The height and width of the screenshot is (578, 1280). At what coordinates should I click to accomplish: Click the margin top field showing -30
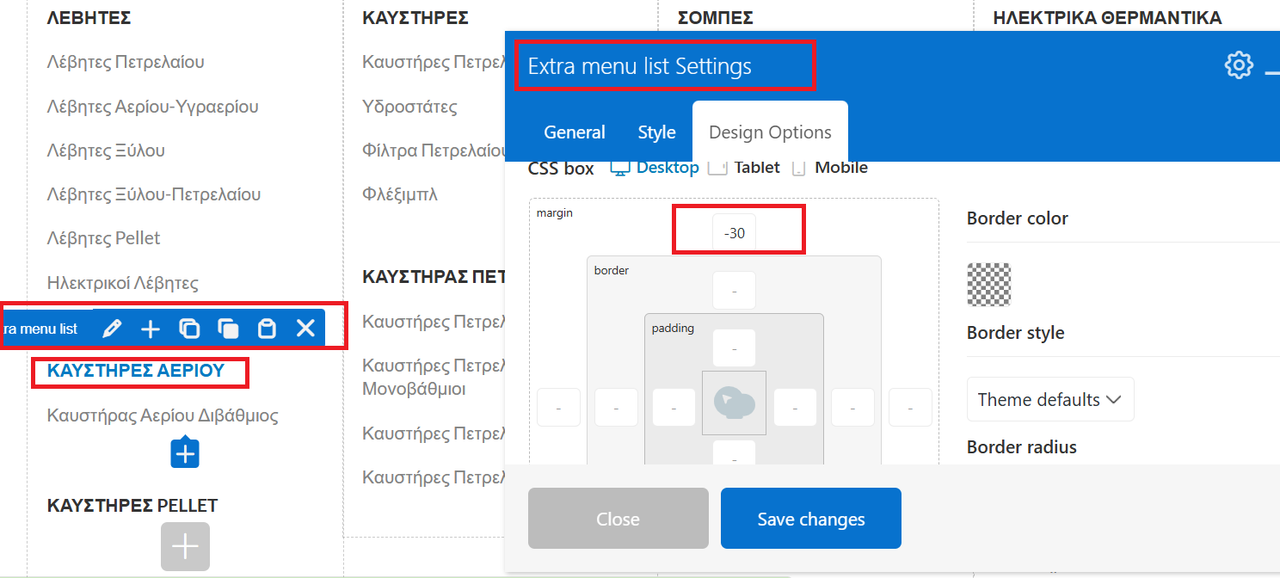pyautogui.click(x=734, y=233)
